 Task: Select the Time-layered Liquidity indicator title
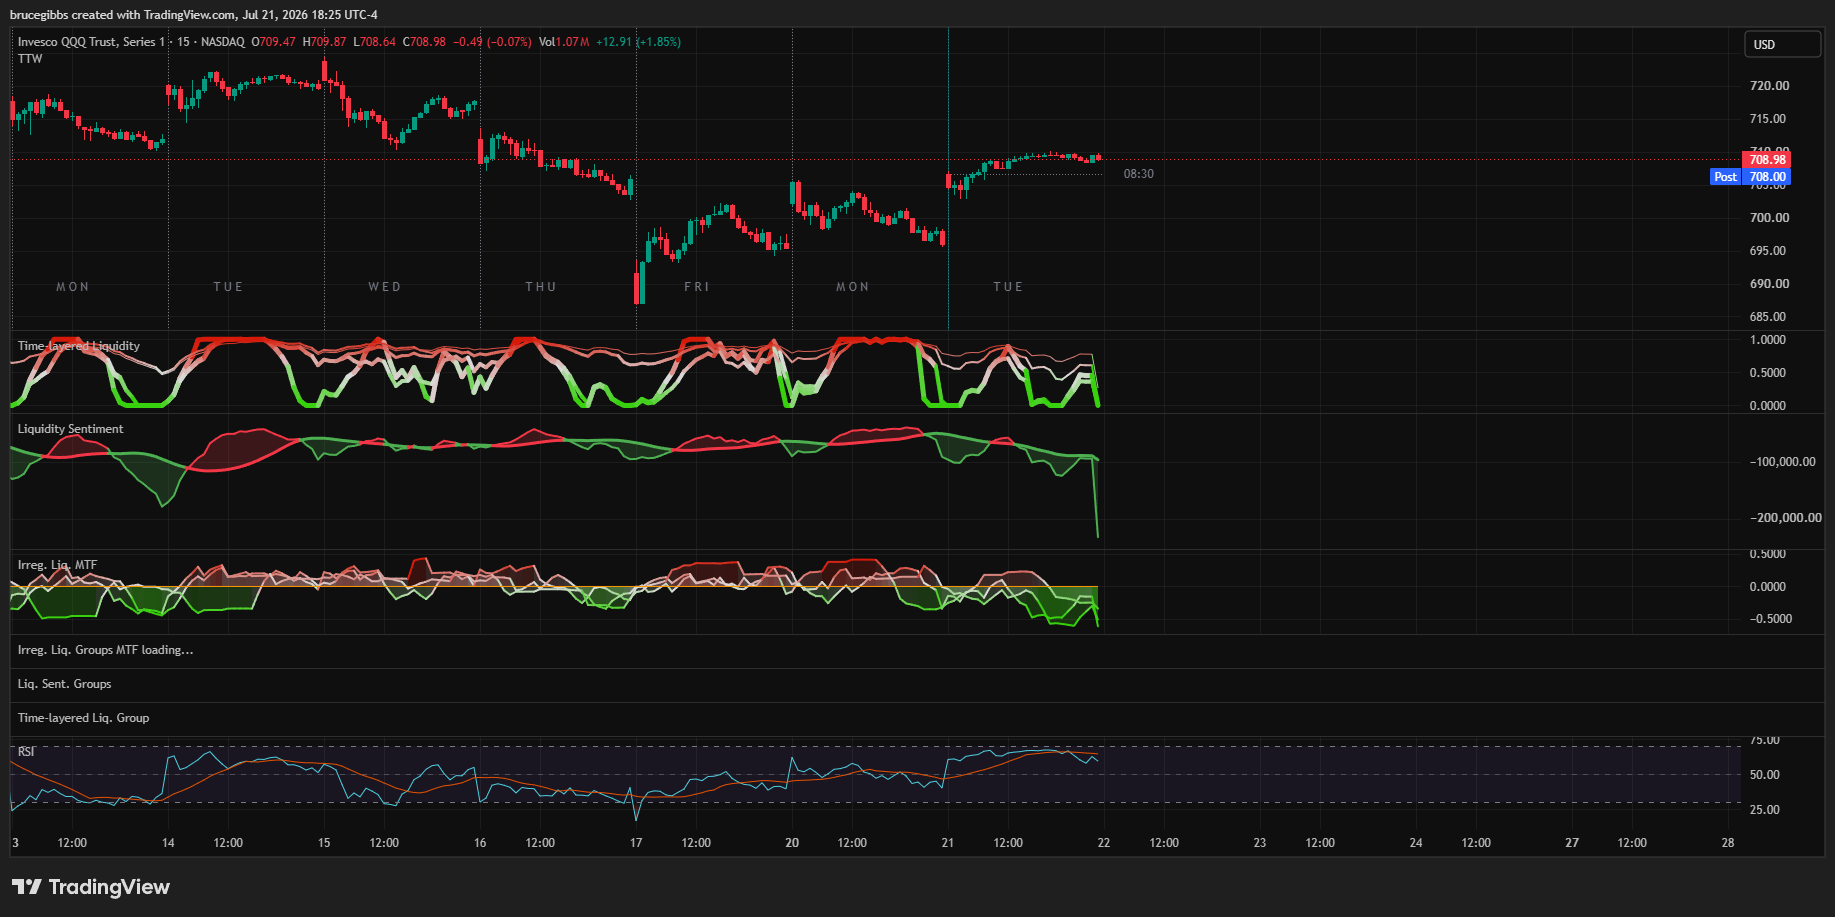tap(79, 346)
